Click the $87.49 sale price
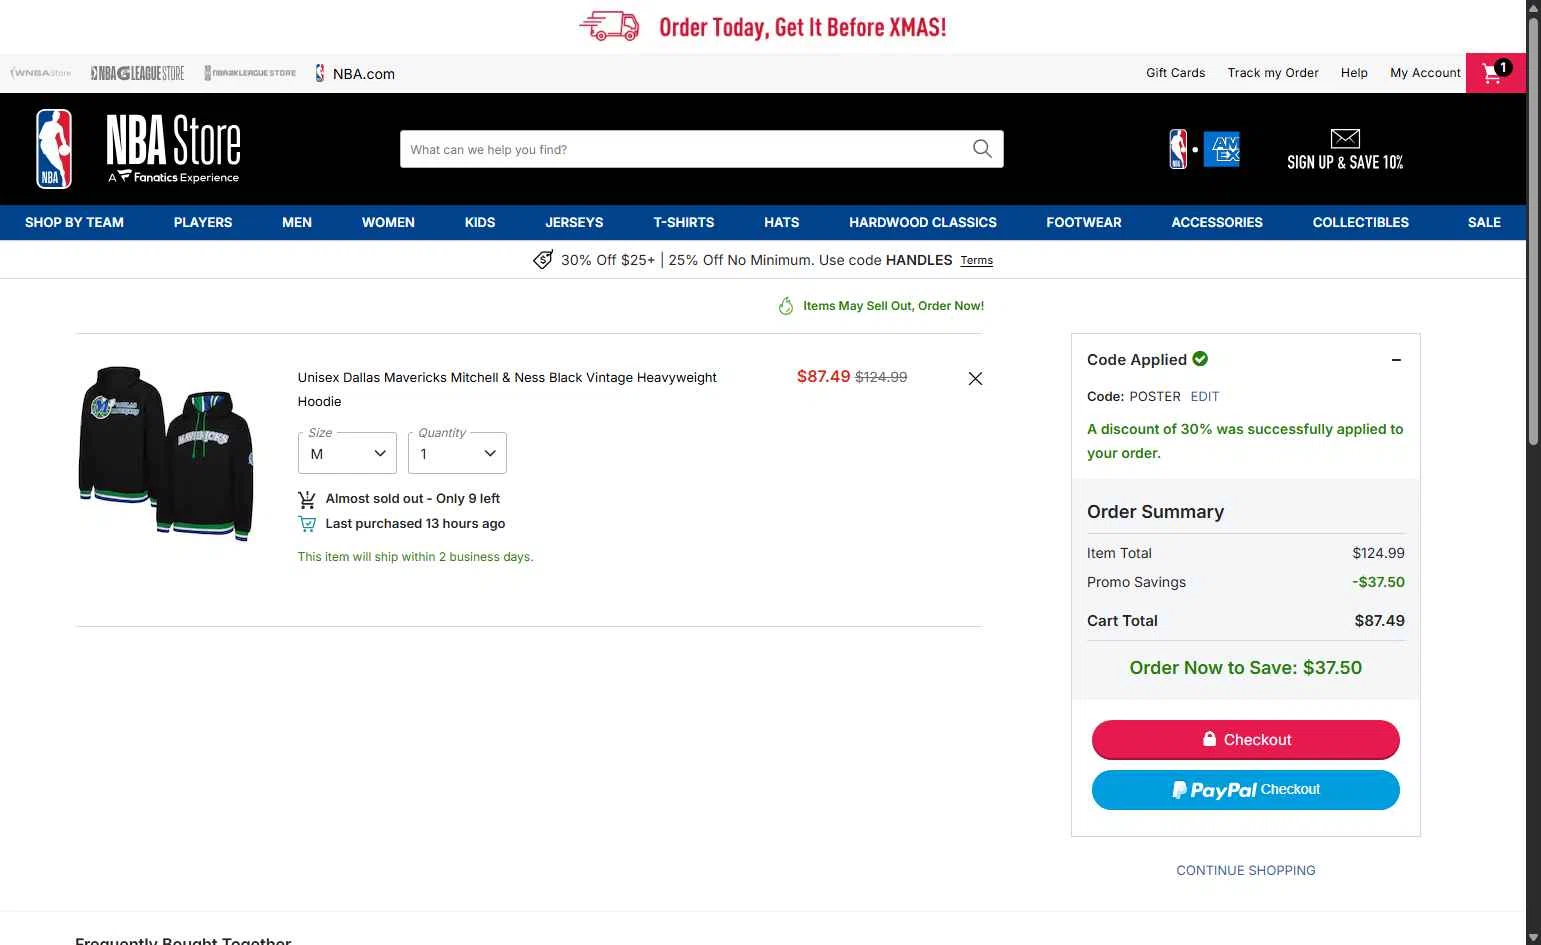 [823, 377]
